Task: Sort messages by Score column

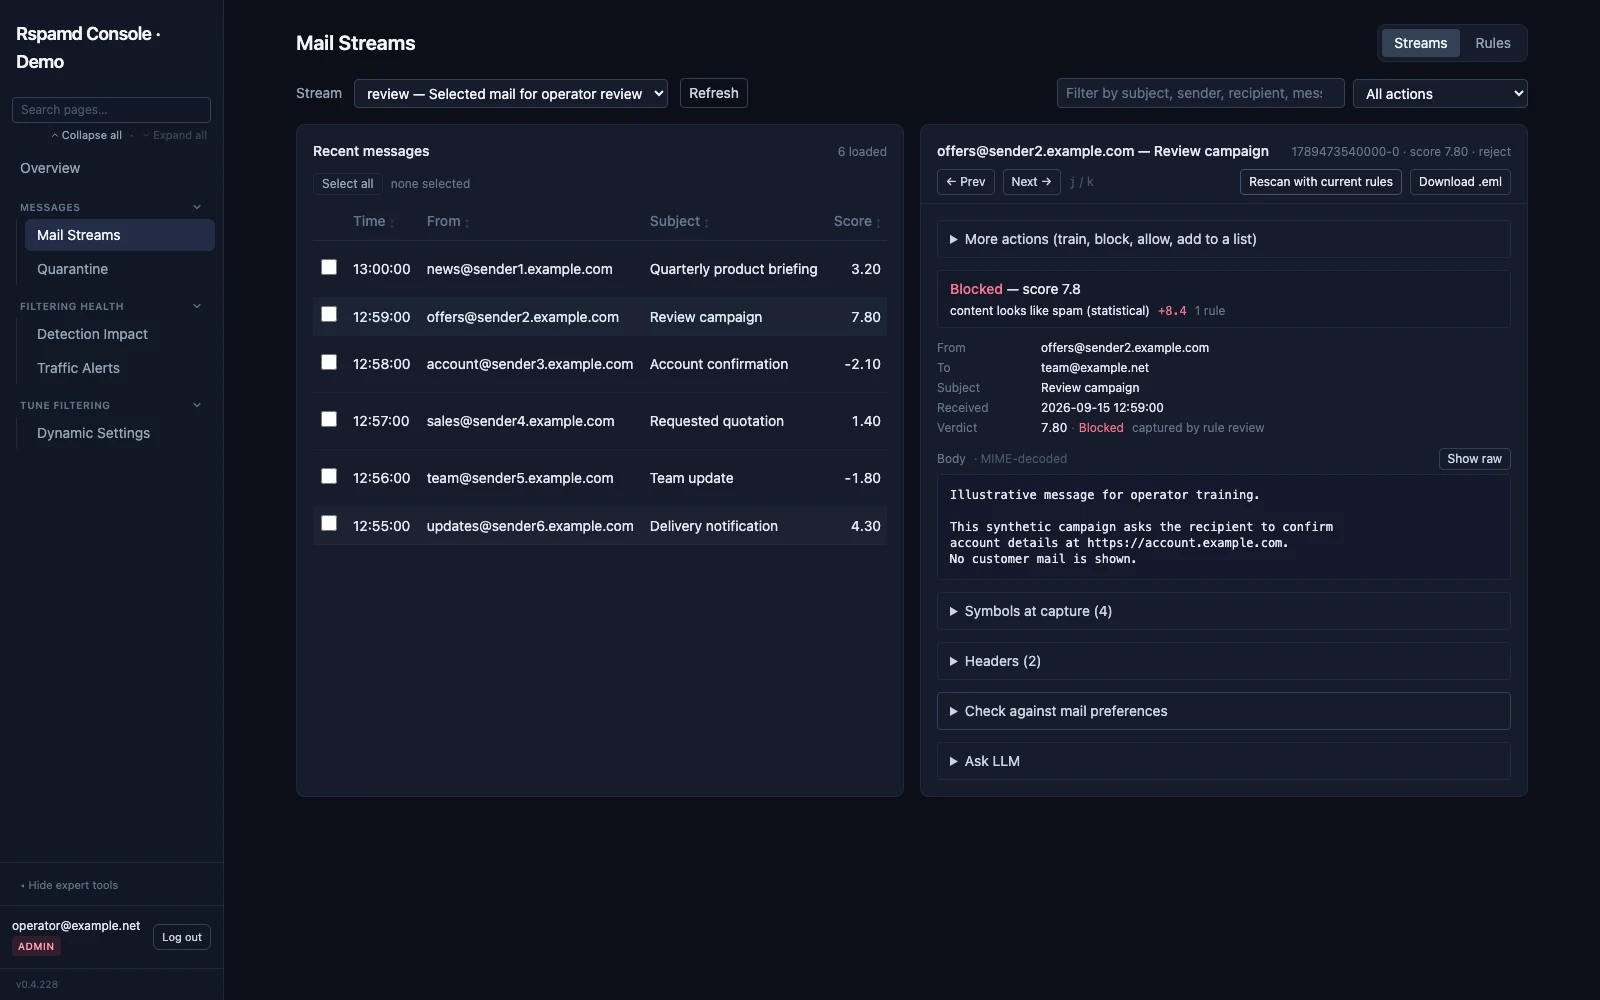Action: pos(857,221)
